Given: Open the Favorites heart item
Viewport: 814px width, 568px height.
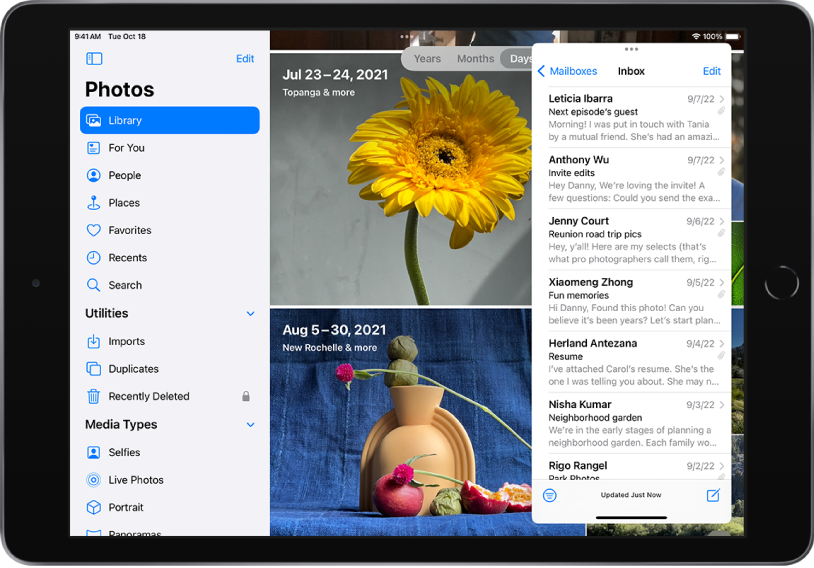Looking at the screenshot, I should [x=129, y=230].
